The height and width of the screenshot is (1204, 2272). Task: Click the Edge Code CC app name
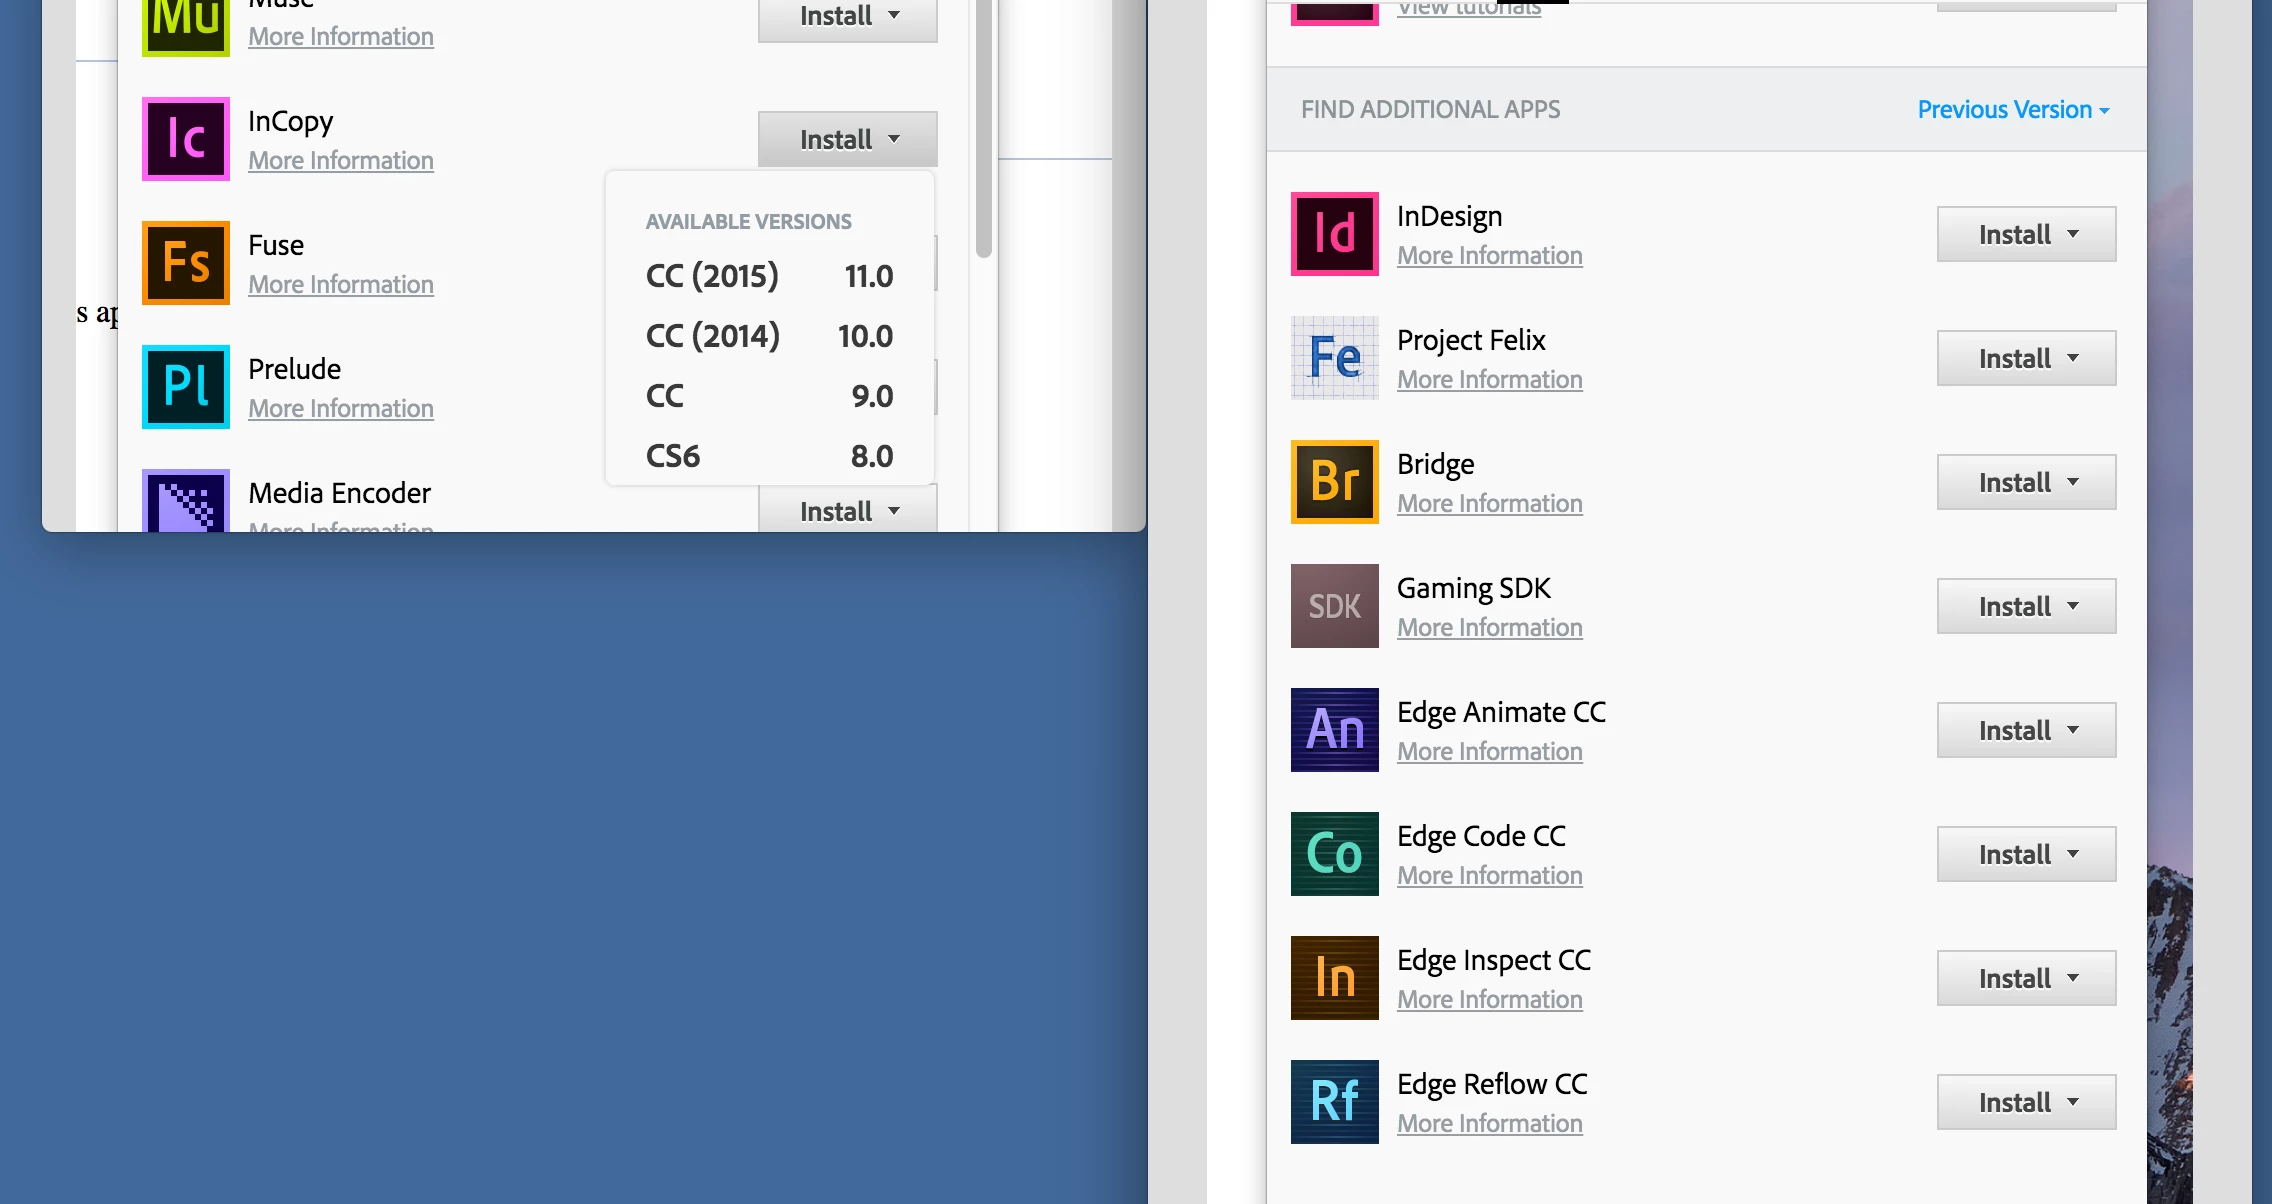1481,836
